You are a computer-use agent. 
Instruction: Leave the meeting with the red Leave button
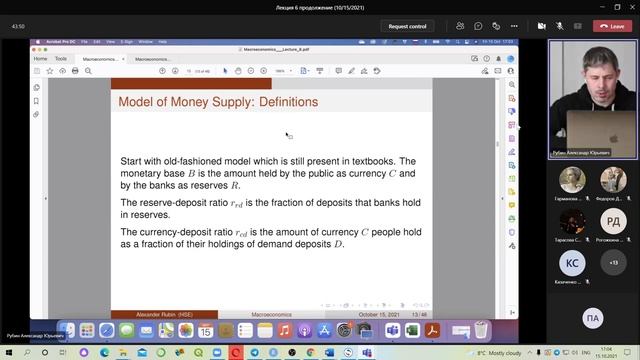pos(612,26)
